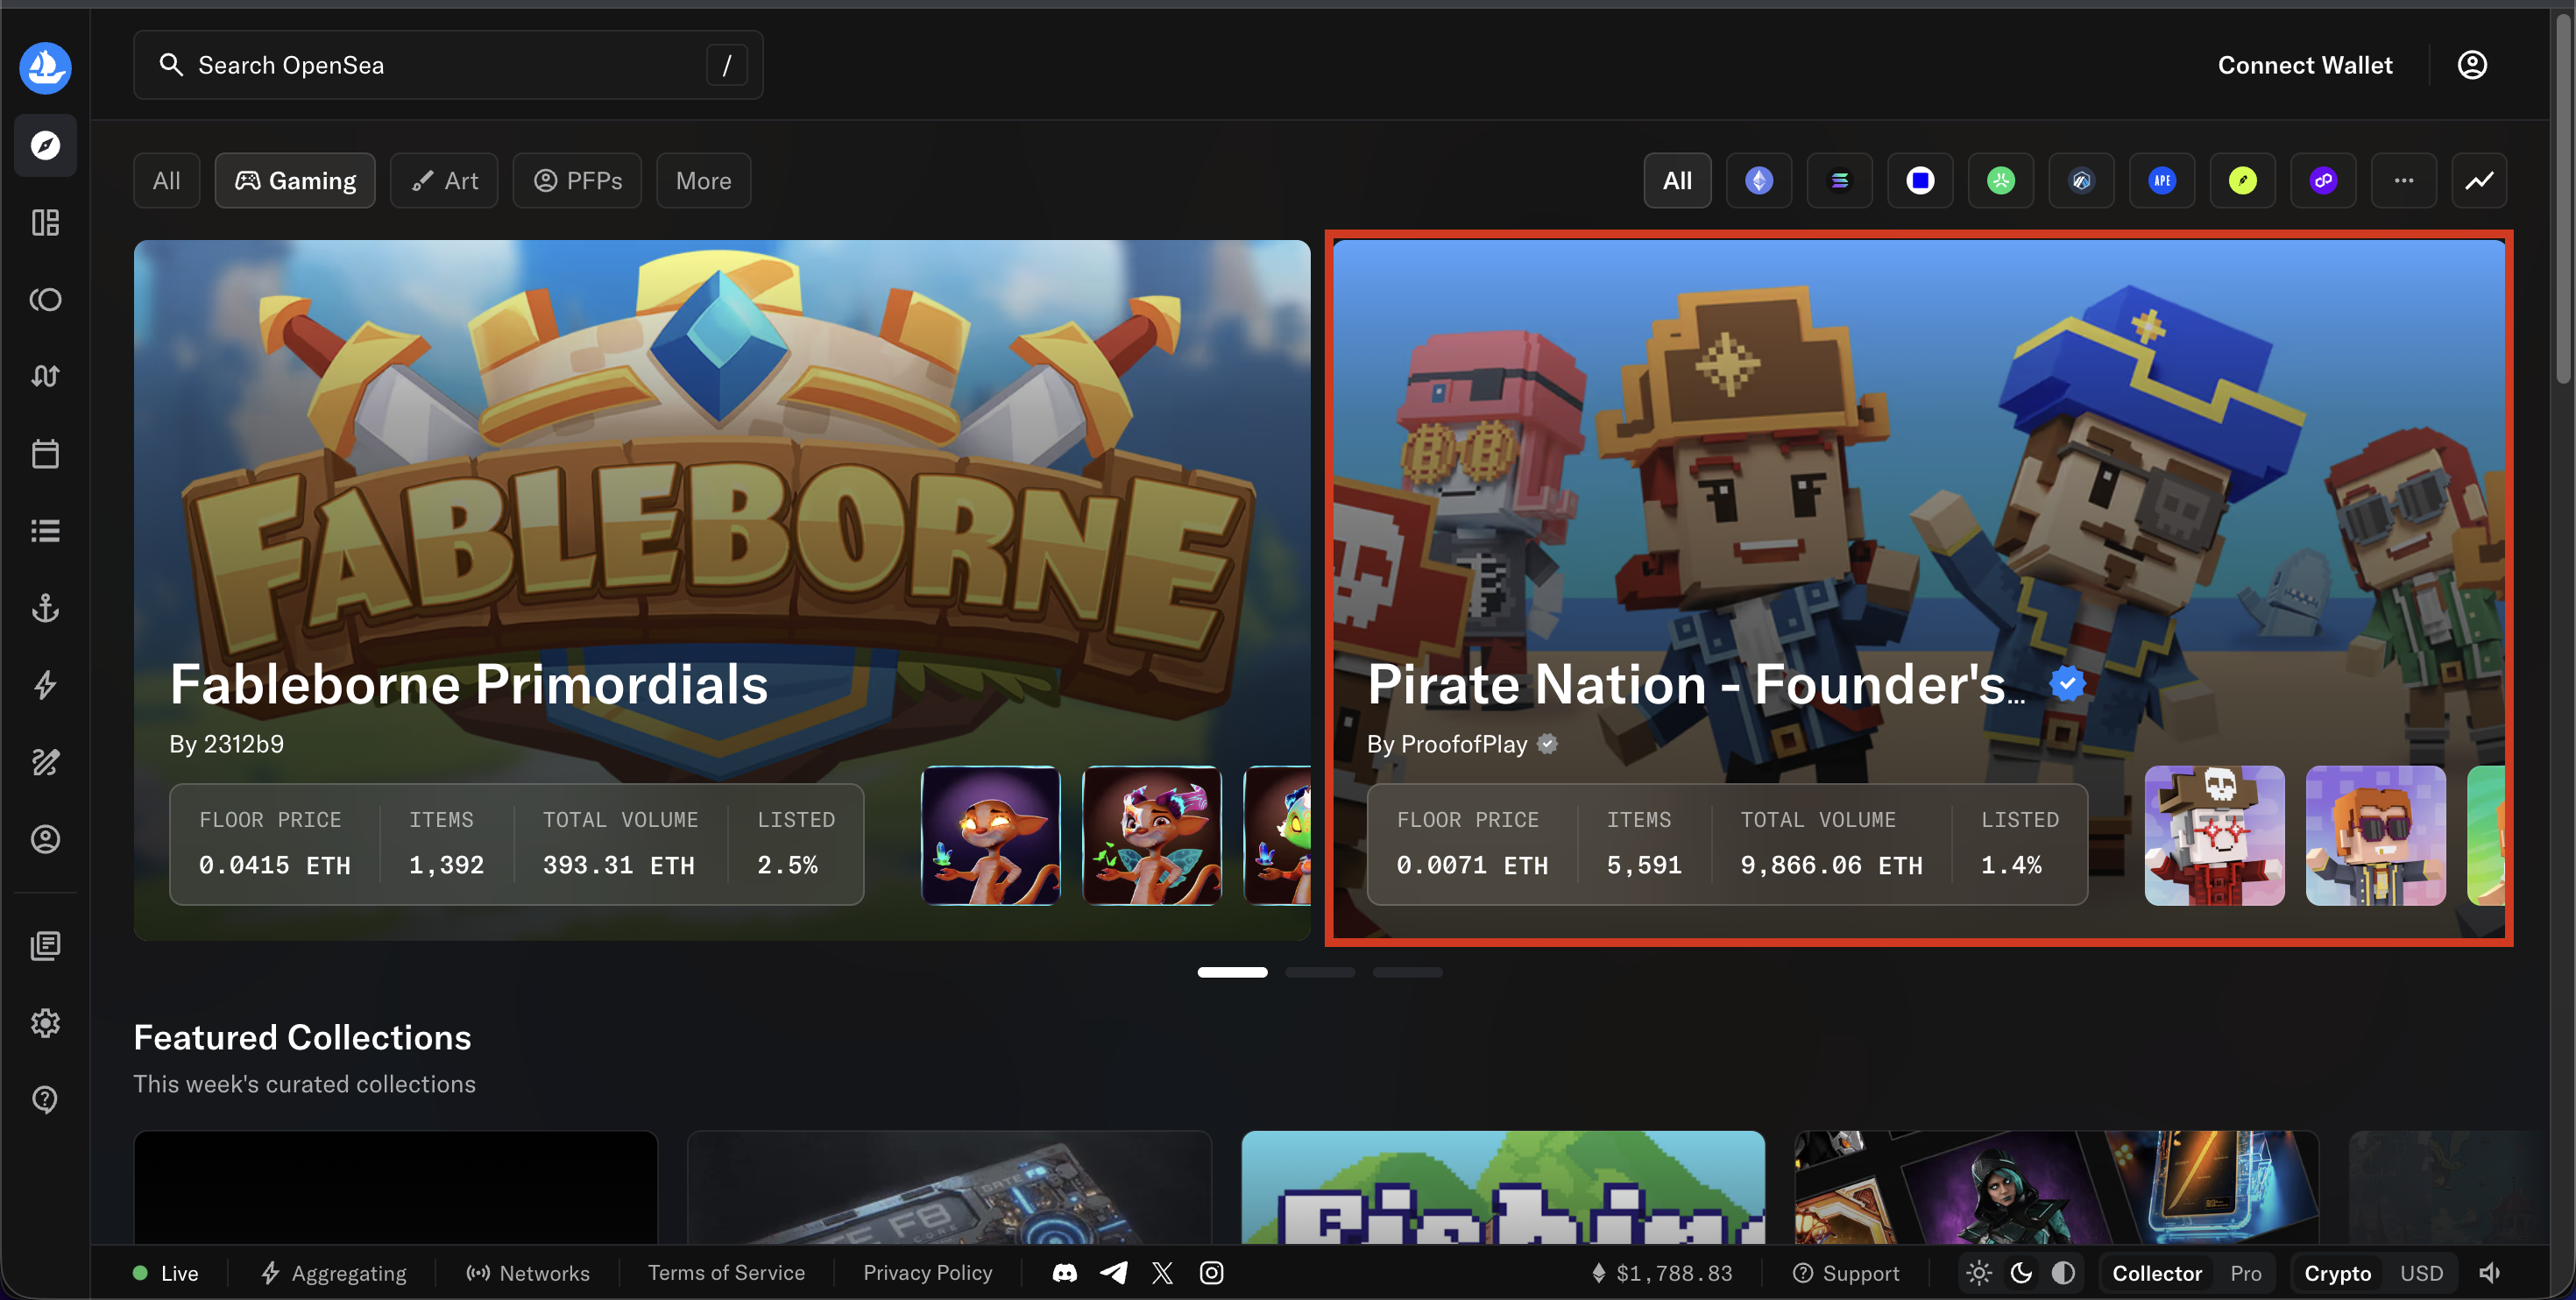Open the Pirate Nation - Founder's collection title

click(x=1696, y=685)
